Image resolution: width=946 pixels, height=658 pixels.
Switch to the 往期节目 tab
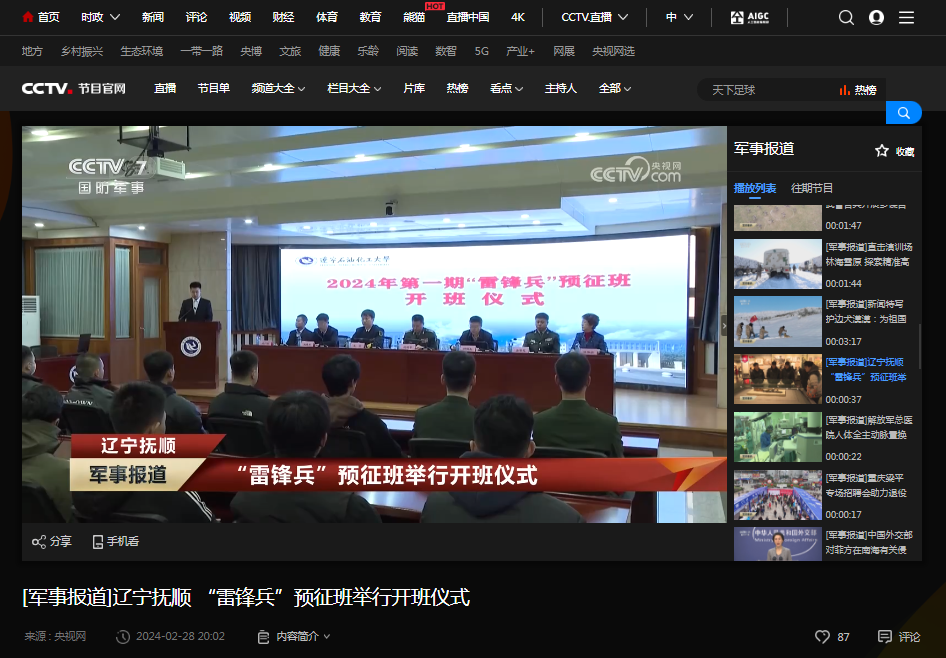[810, 187]
